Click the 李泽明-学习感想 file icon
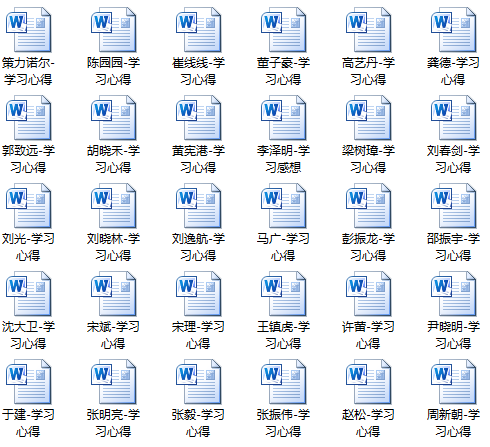The width and height of the screenshot is (490, 447). [x=283, y=118]
